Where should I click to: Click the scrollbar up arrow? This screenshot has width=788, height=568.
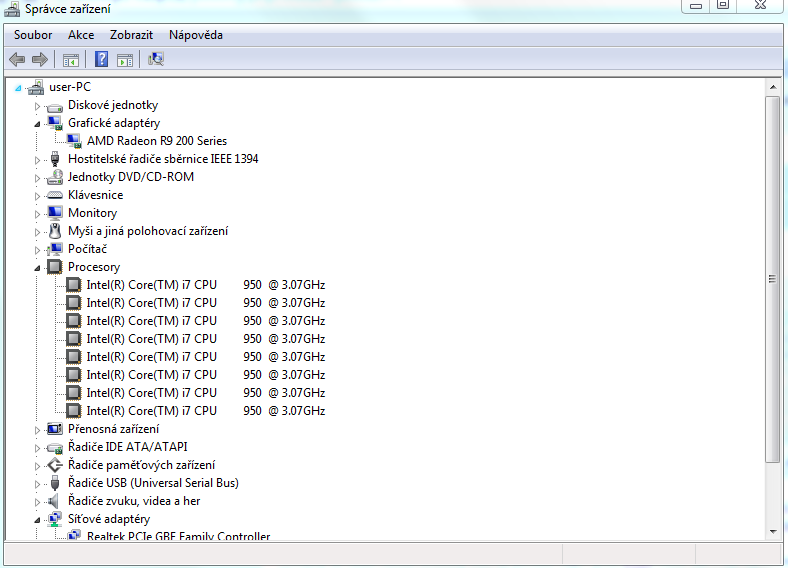(x=773, y=87)
